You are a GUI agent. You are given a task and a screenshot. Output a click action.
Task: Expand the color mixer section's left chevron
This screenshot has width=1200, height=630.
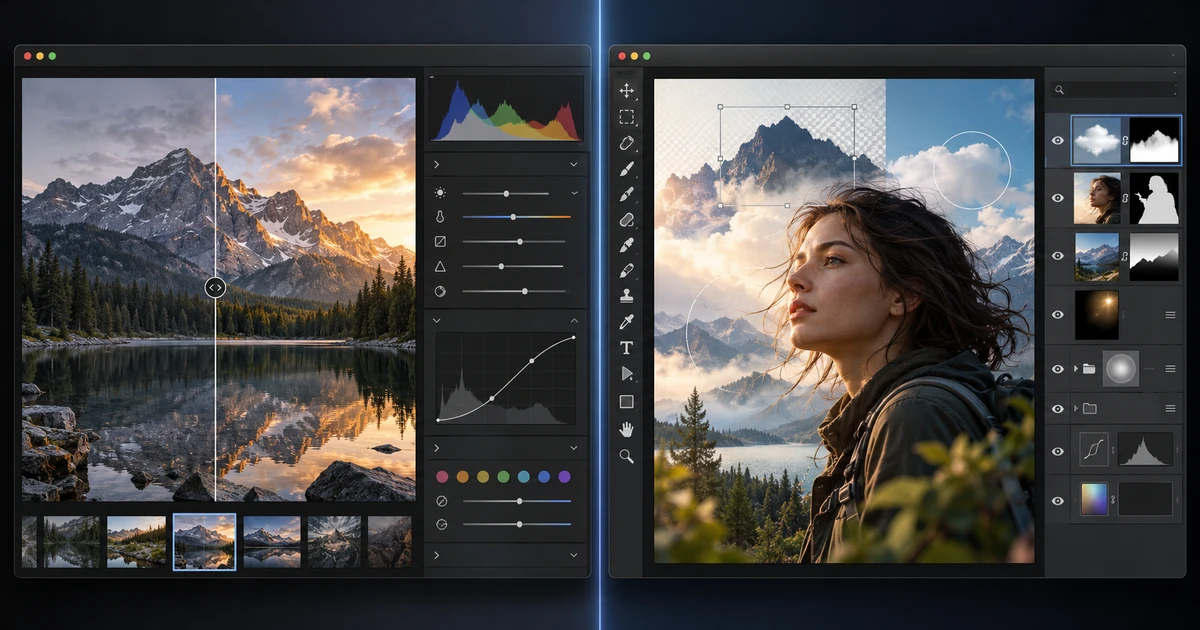click(x=437, y=448)
